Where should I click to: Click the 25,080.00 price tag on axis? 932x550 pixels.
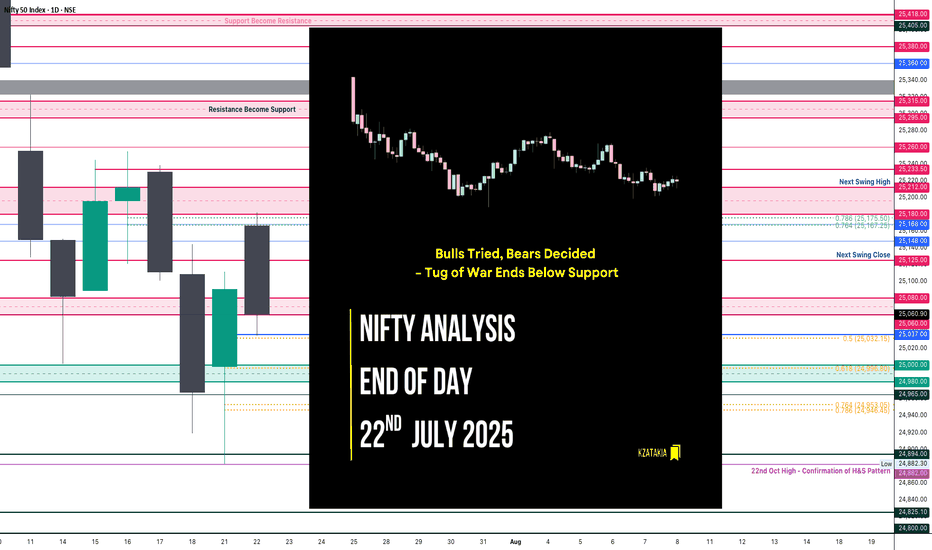tap(912, 298)
